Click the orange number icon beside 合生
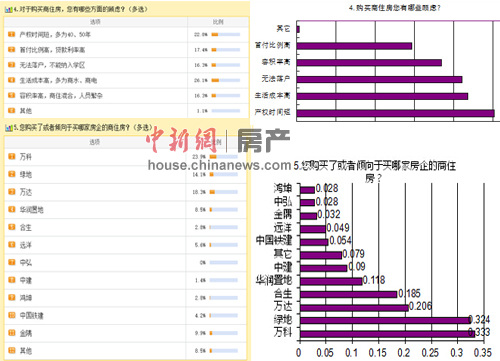The height and width of the screenshot is (361, 500). [x=12, y=227]
